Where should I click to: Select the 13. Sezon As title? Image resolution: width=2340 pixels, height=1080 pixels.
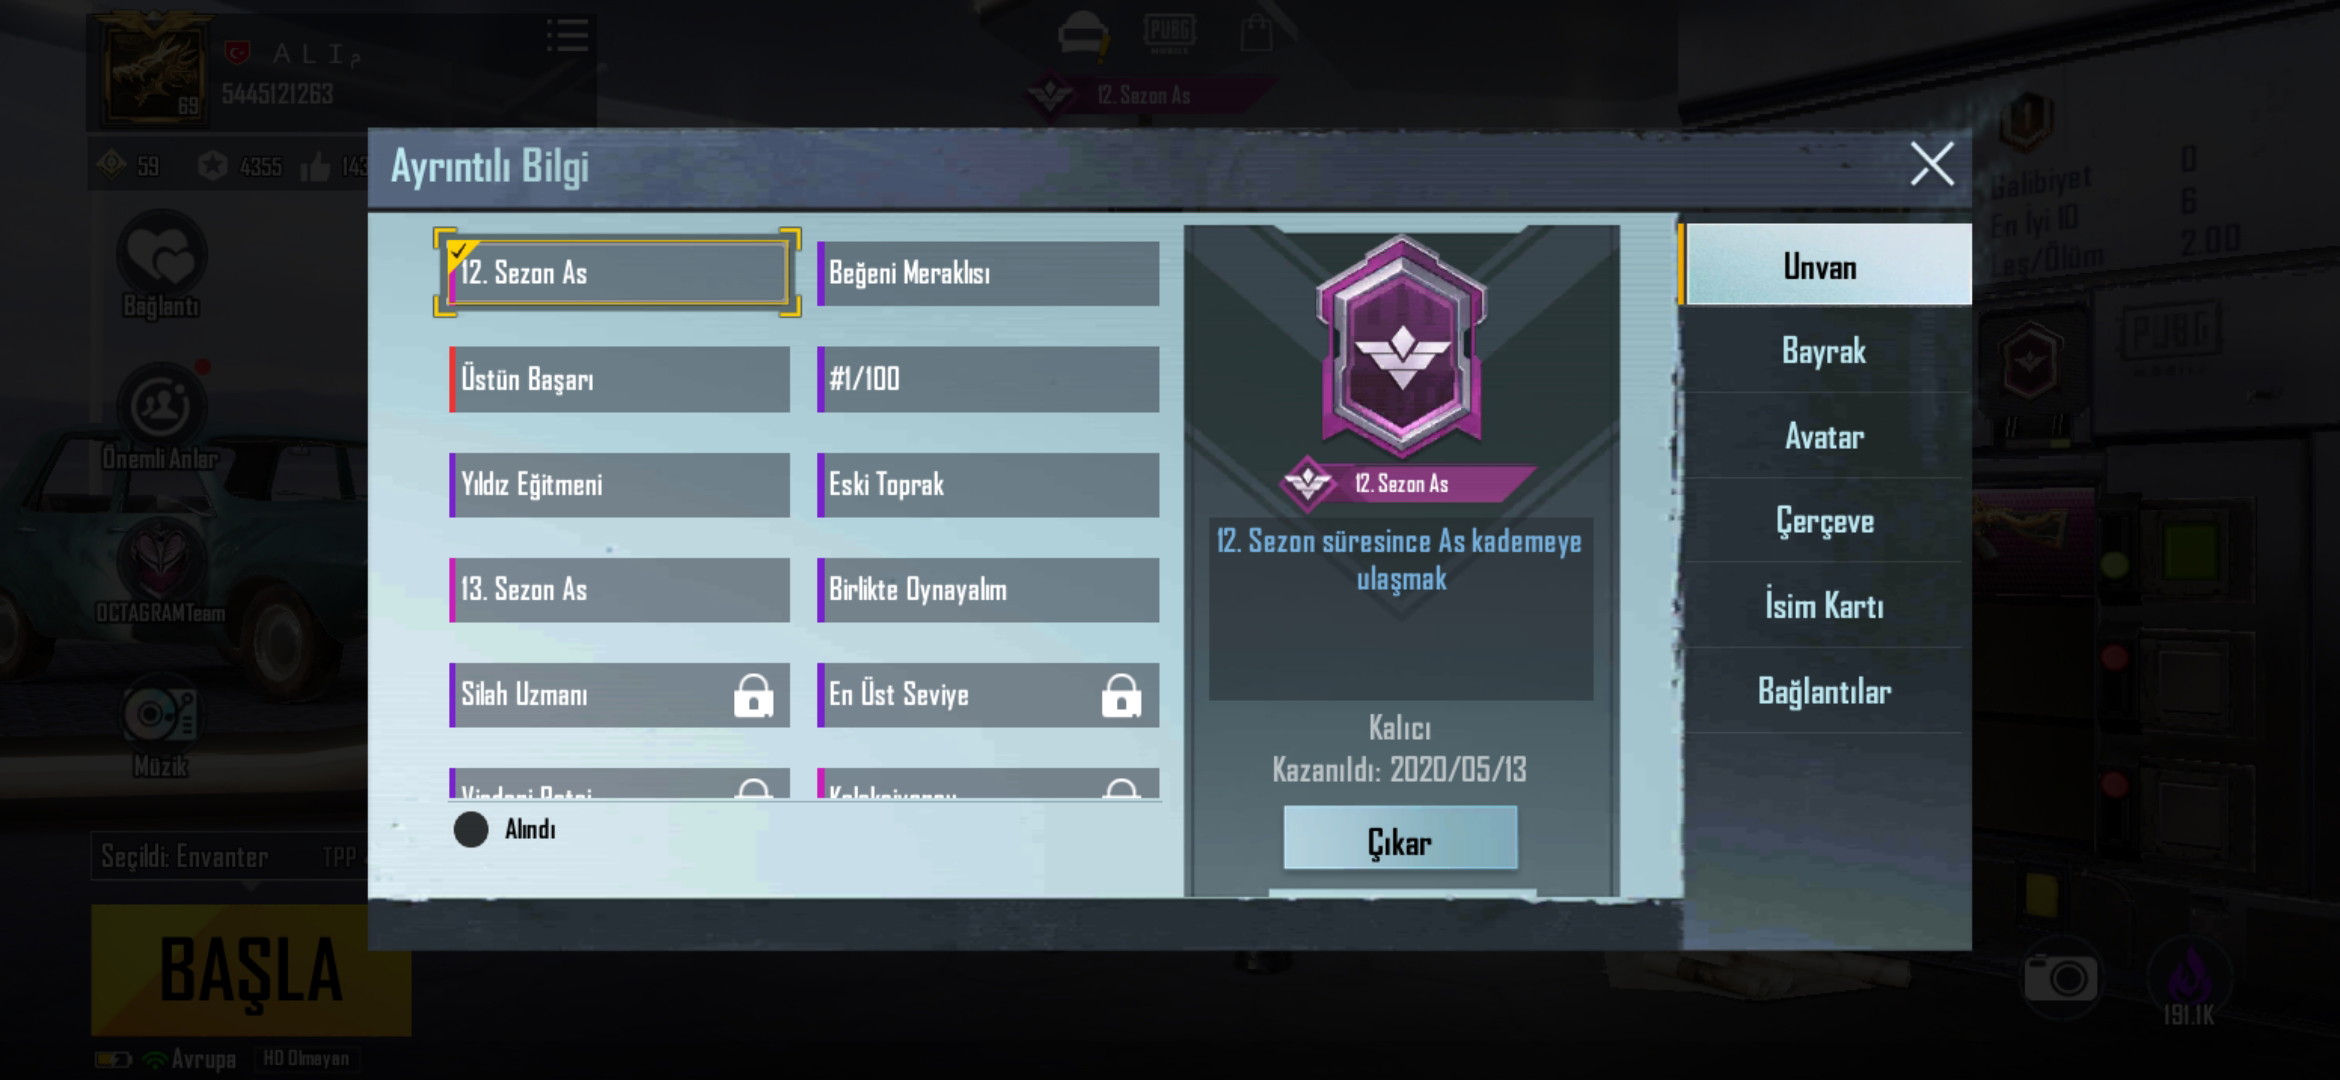pos(618,590)
